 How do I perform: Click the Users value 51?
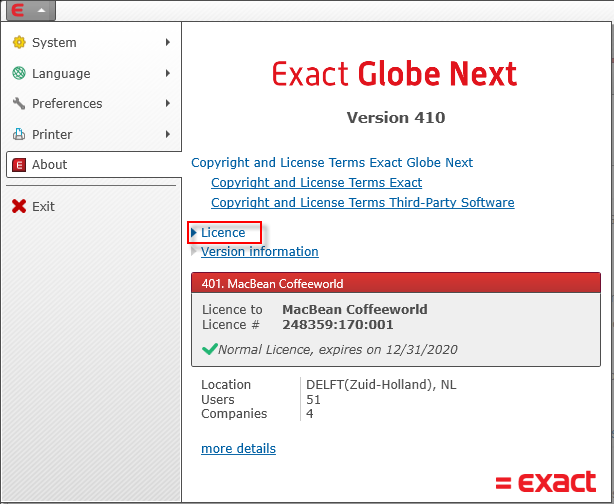pyautogui.click(x=313, y=399)
